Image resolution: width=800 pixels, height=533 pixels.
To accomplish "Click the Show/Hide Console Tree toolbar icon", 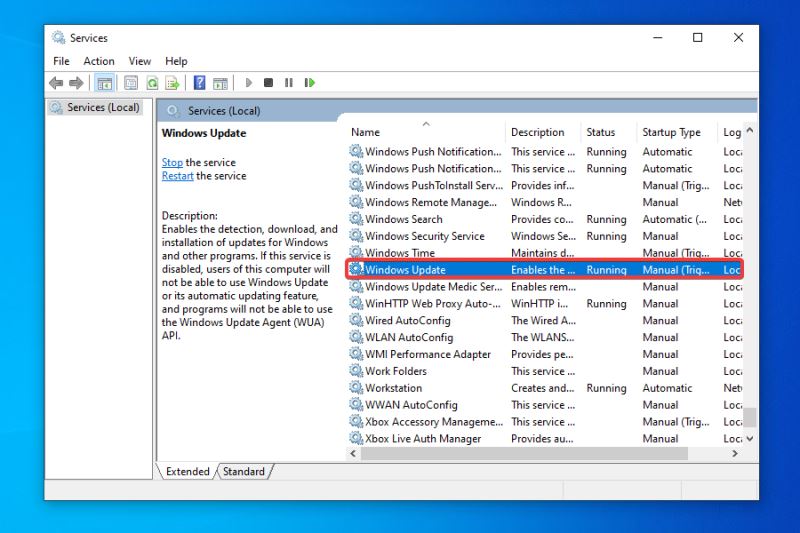I will 104,83.
